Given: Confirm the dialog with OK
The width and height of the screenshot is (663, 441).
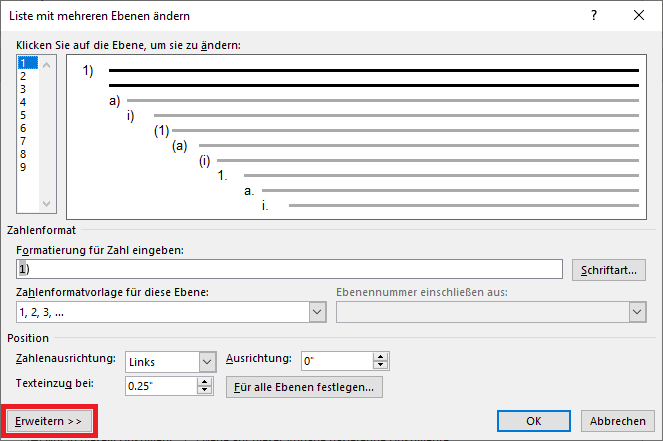Looking at the screenshot, I should [534, 421].
